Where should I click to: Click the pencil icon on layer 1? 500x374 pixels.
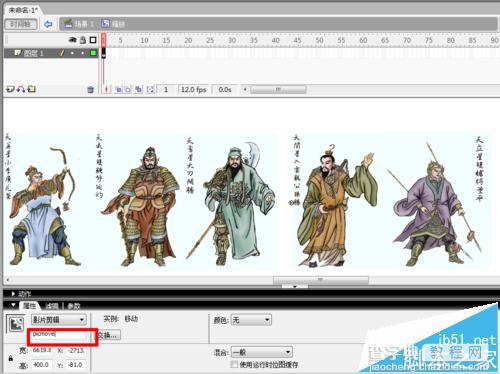tap(62, 53)
